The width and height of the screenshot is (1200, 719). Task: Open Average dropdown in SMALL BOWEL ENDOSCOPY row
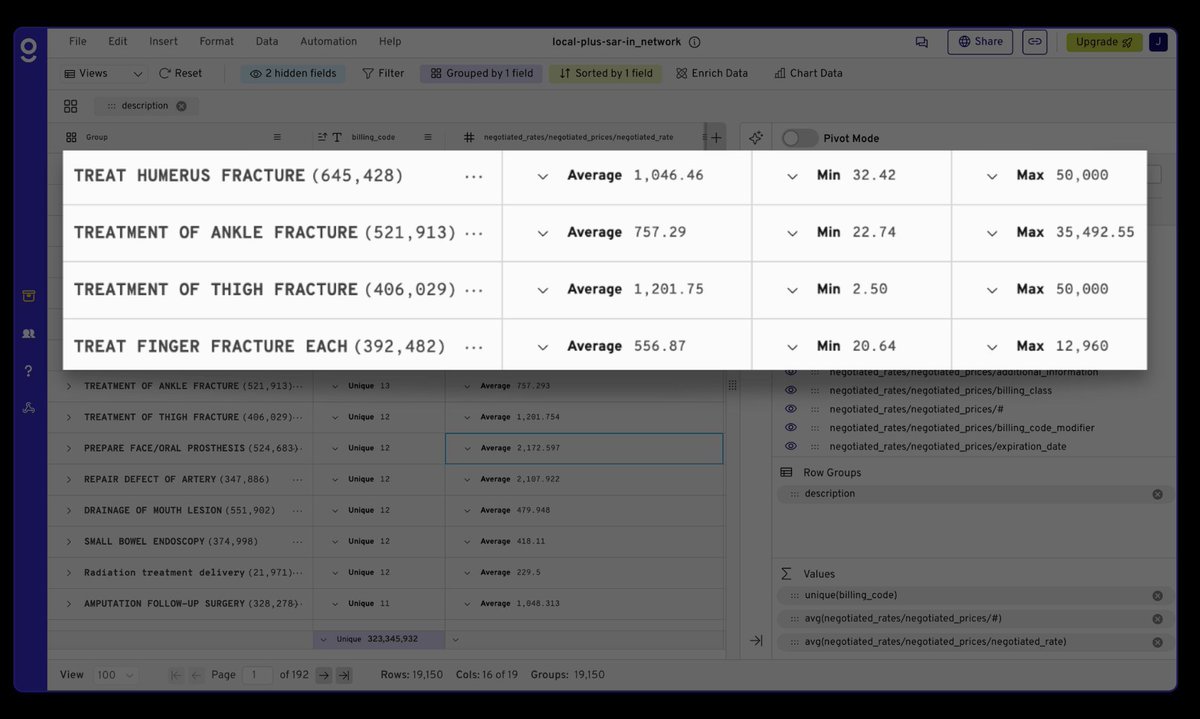pos(467,542)
